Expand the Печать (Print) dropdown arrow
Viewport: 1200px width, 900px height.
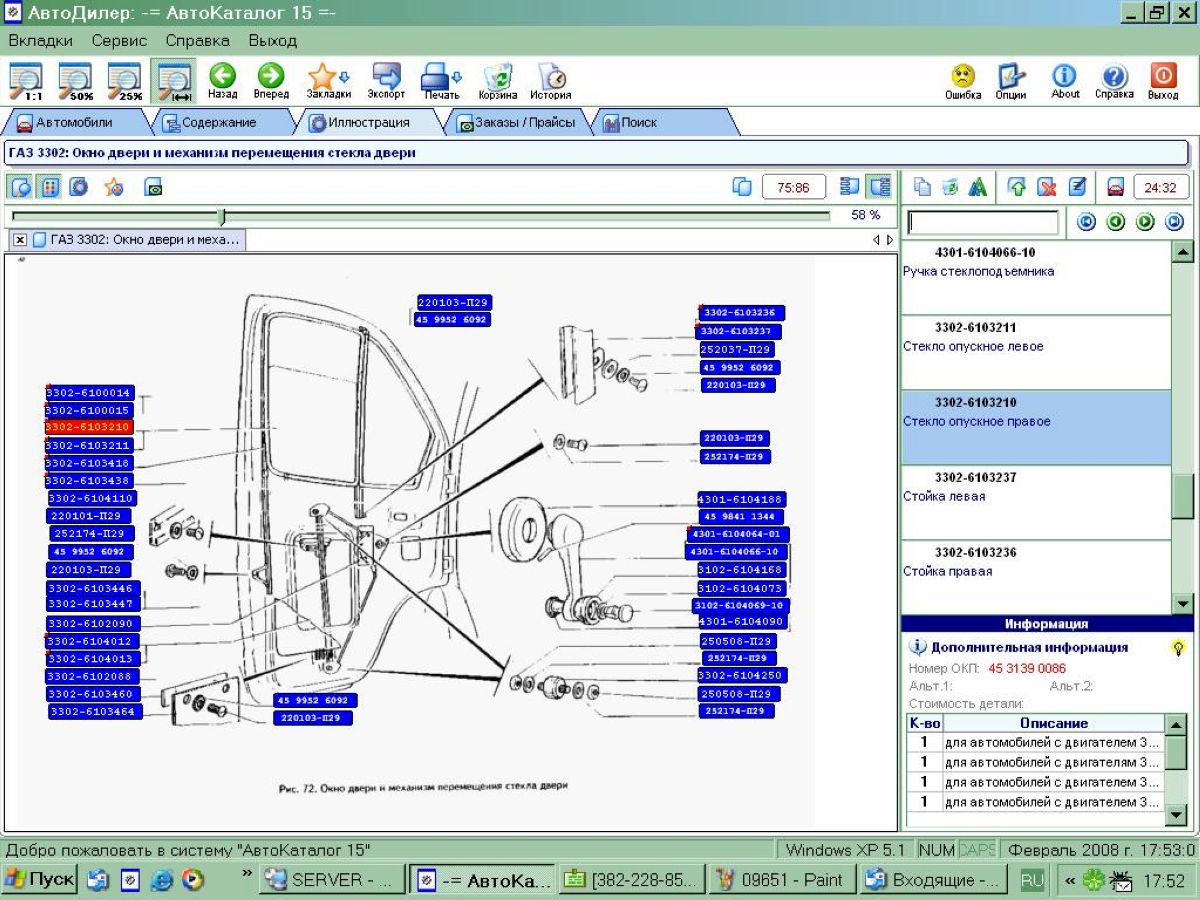pos(457,77)
